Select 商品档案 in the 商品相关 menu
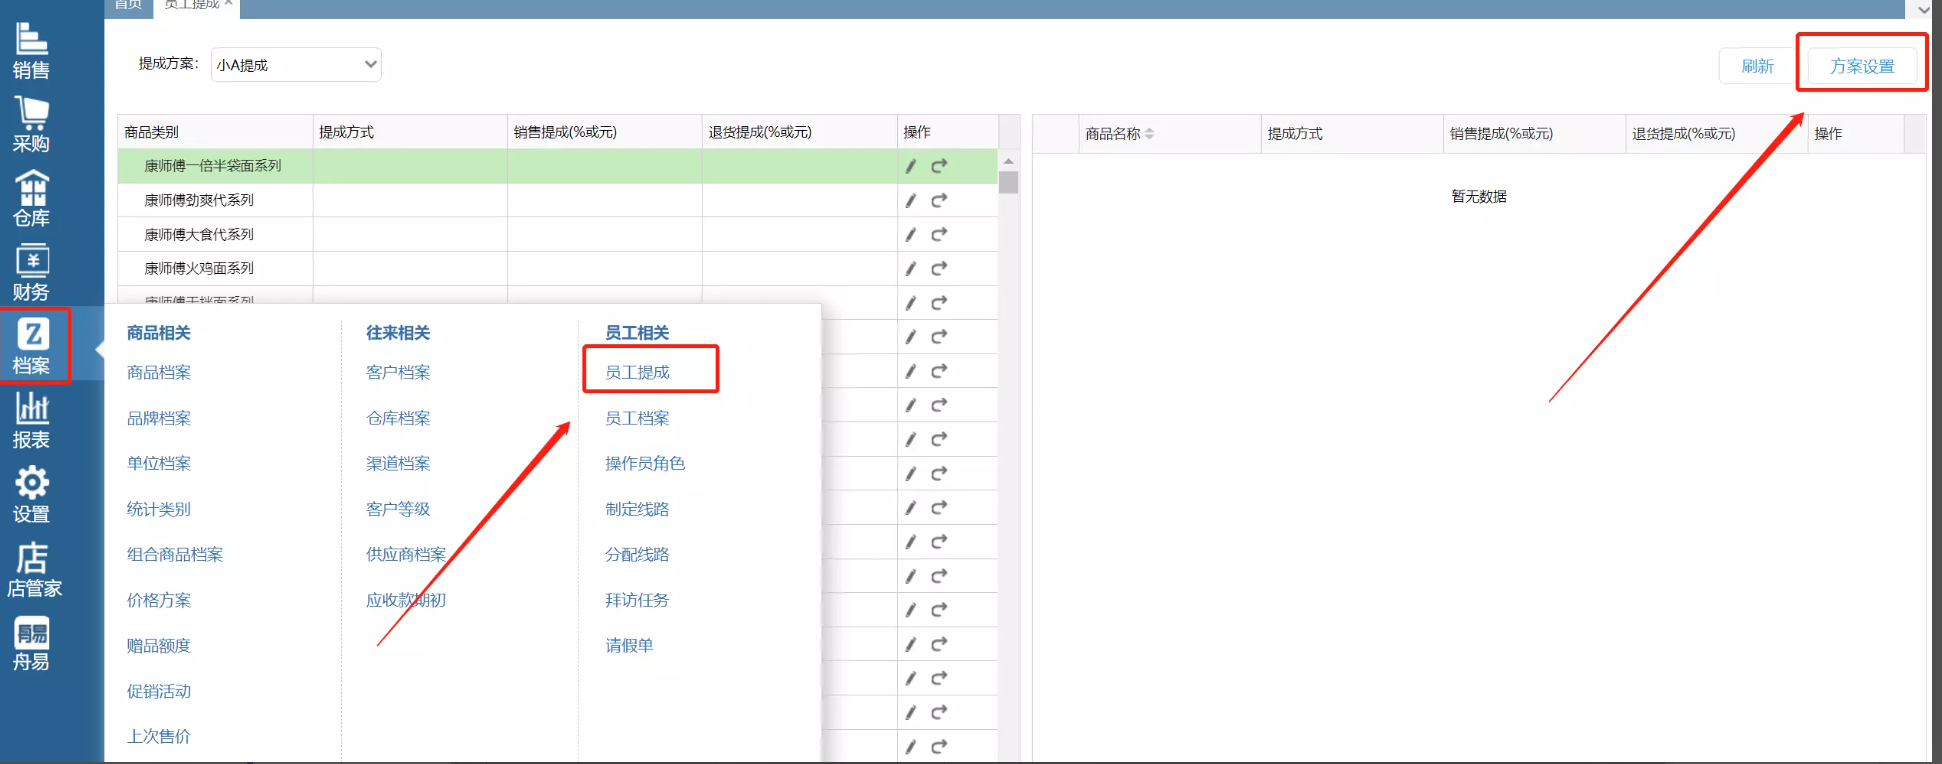This screenshot has width=1942, height=764. (159, 372)
